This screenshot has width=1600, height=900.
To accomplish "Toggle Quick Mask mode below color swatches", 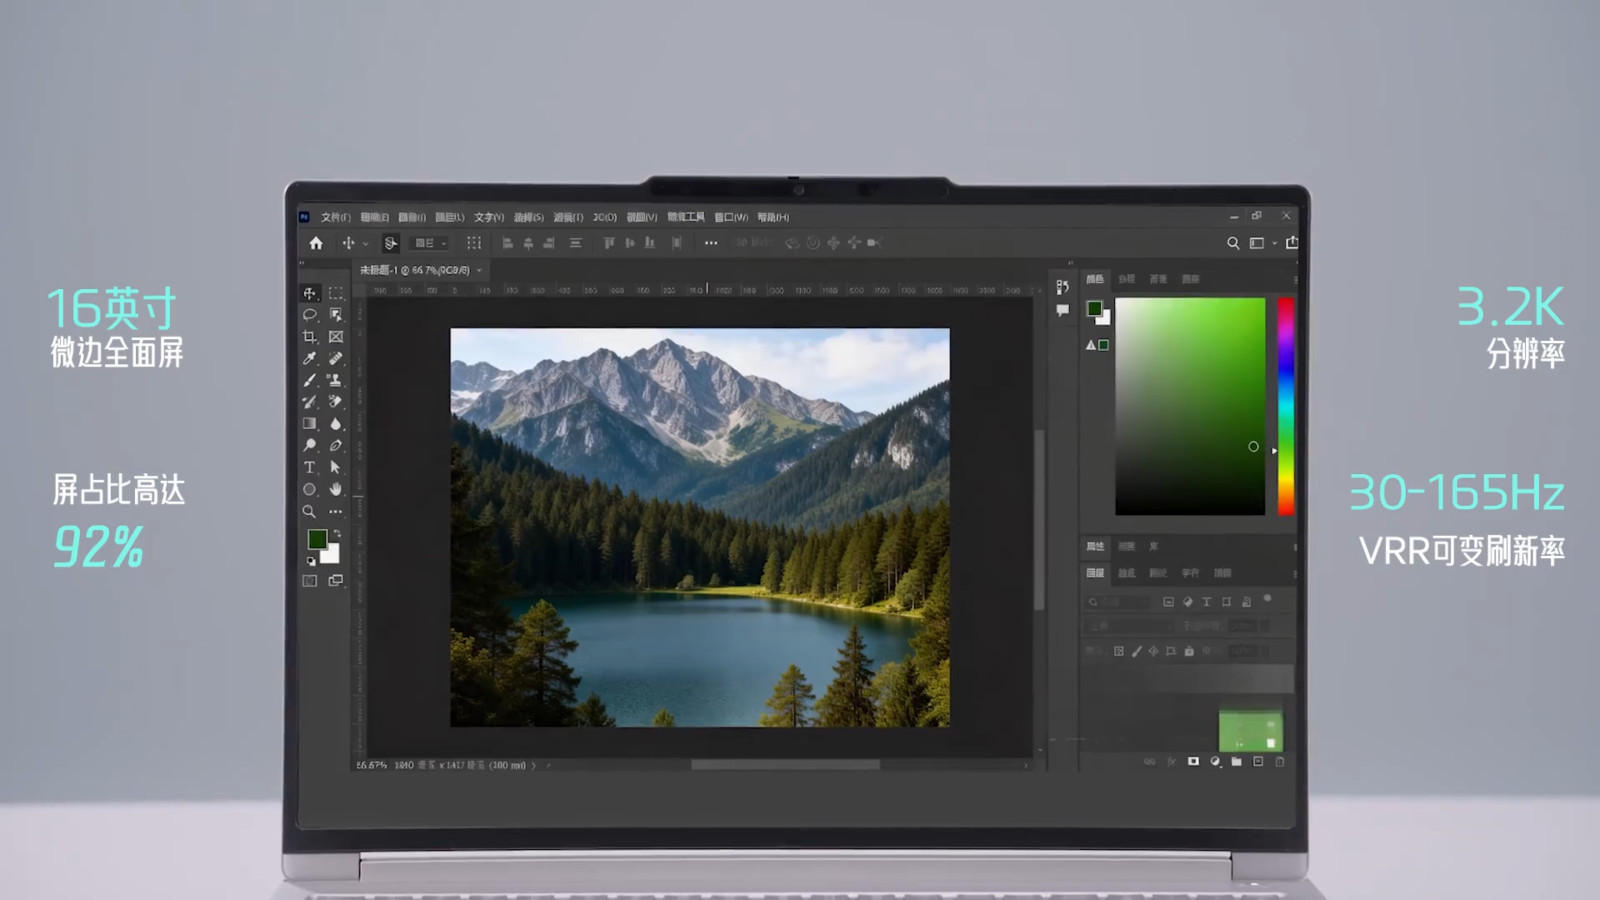I will coord(310,581).
